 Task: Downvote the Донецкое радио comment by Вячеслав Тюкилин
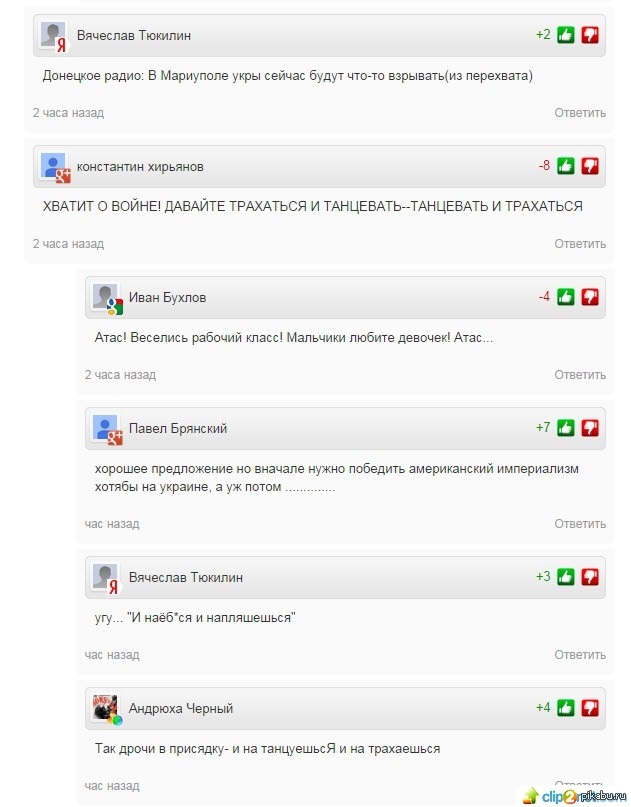click(590, 35)
